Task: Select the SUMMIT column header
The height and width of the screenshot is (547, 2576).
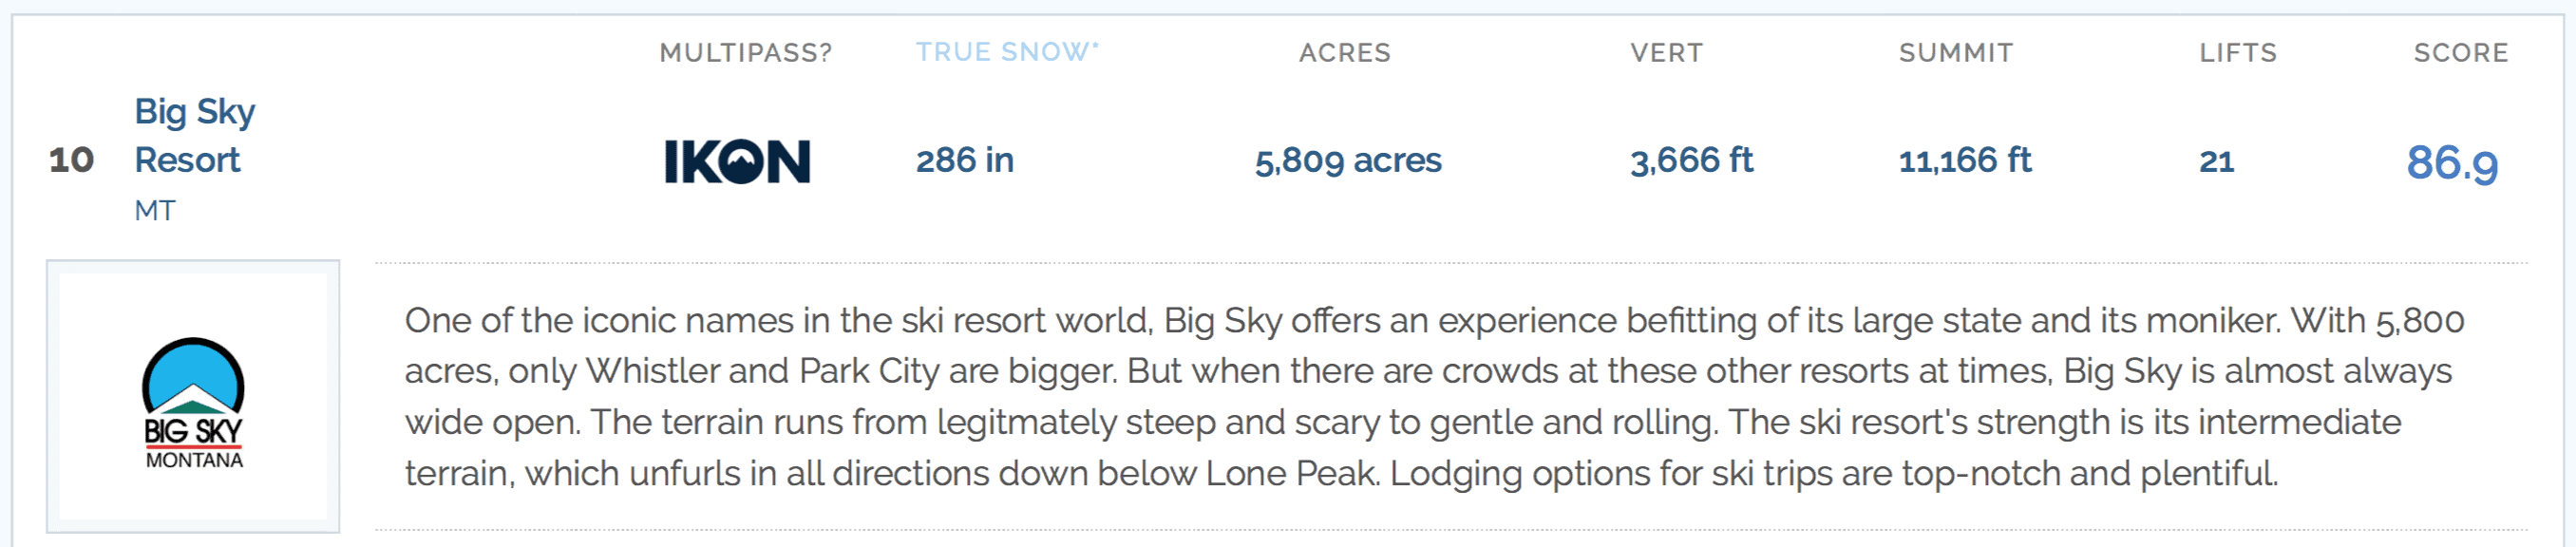Action: tap(1956, 53)
